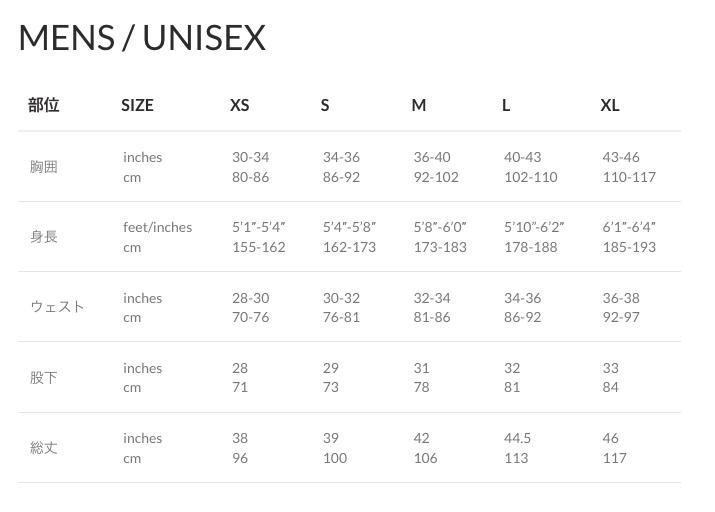715x512 pixels.
Task: Select the XS column header
Action: (x=239, y=105)
